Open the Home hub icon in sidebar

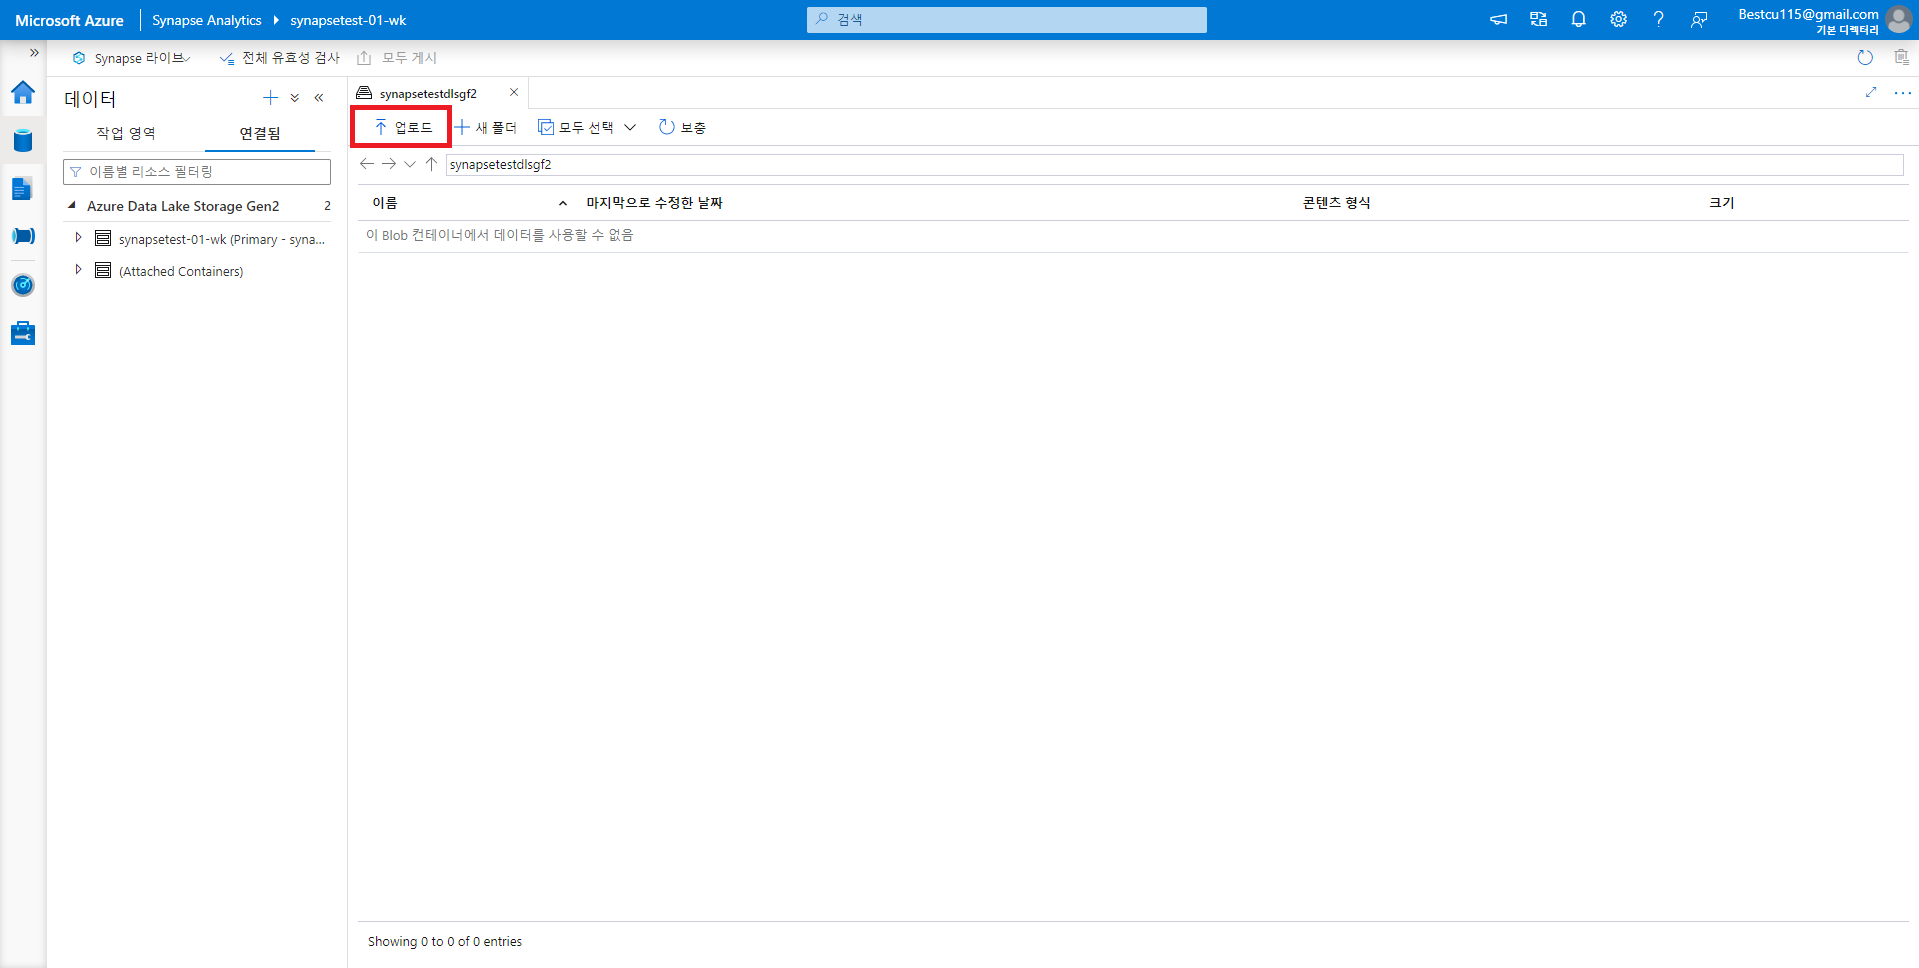[23, 93]
